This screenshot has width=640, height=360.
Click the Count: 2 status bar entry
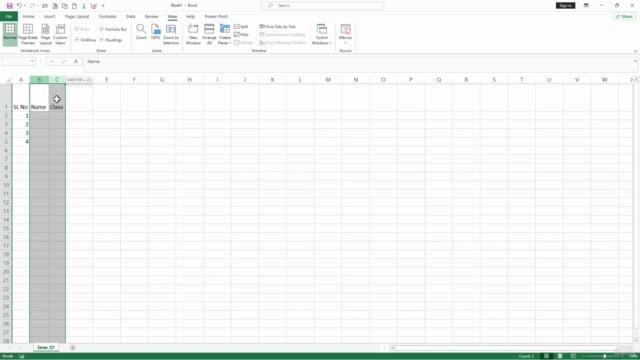tap(526, 356)
